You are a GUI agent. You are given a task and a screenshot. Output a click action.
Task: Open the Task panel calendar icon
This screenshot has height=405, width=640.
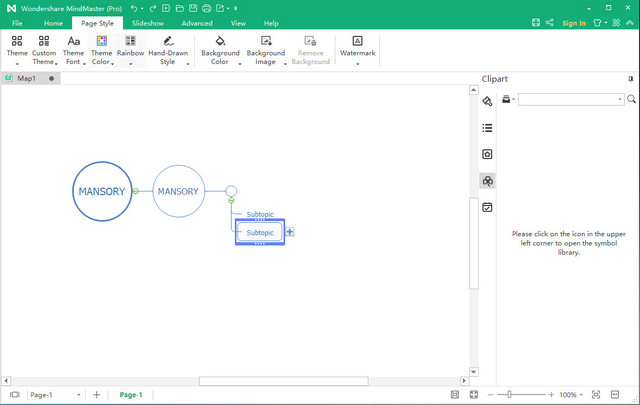(x=487, y=207)
